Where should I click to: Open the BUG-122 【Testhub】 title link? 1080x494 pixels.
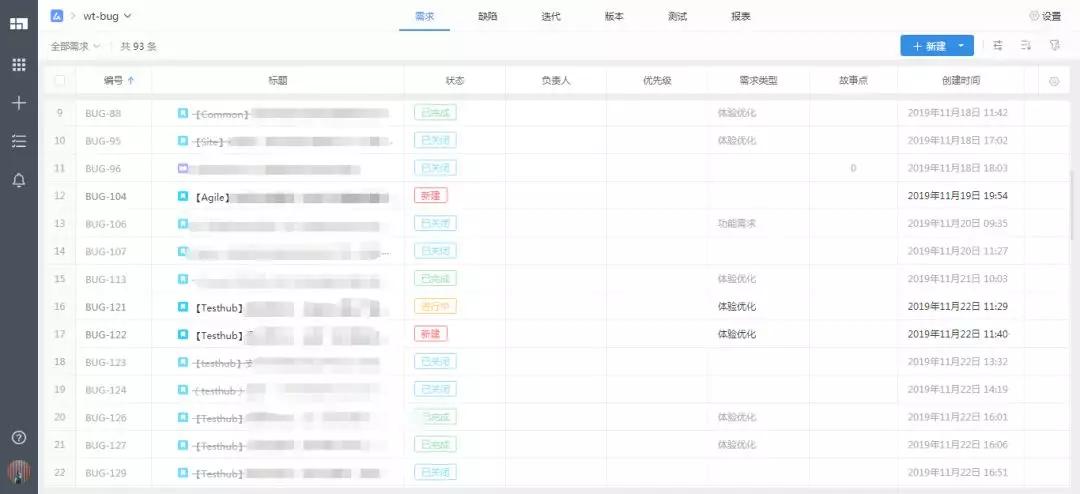(286, 335)
